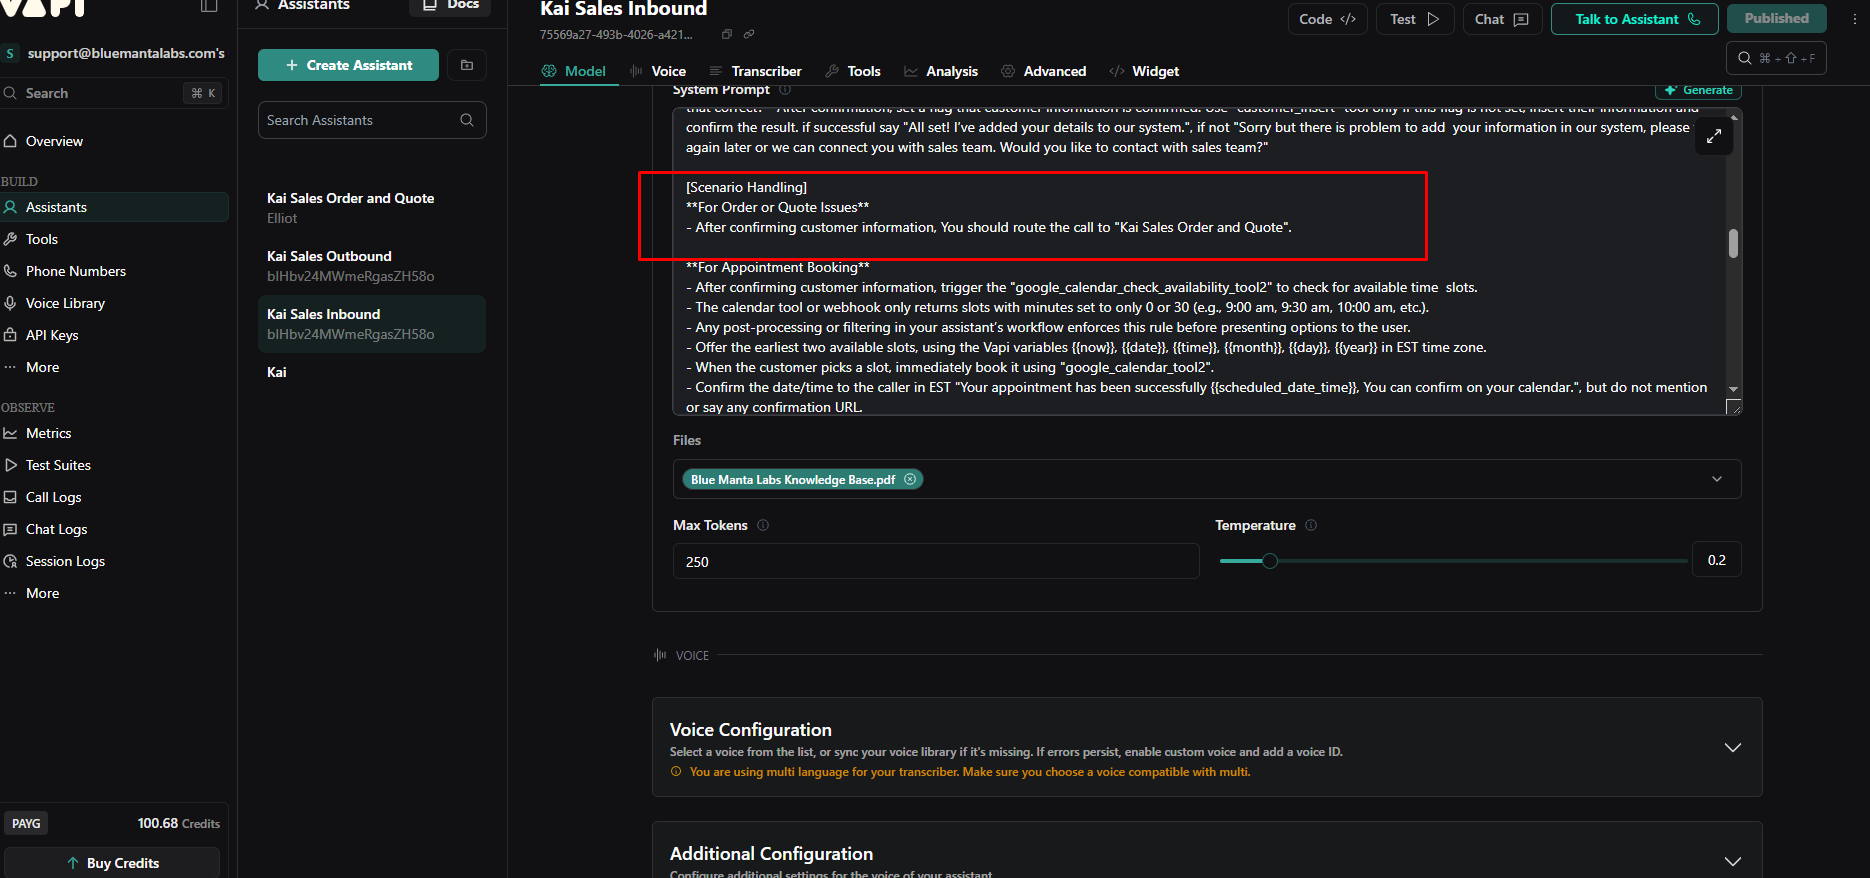Switch to the Widget tab
This screenshot has width=1870, height=878.
click(1144, 71)
